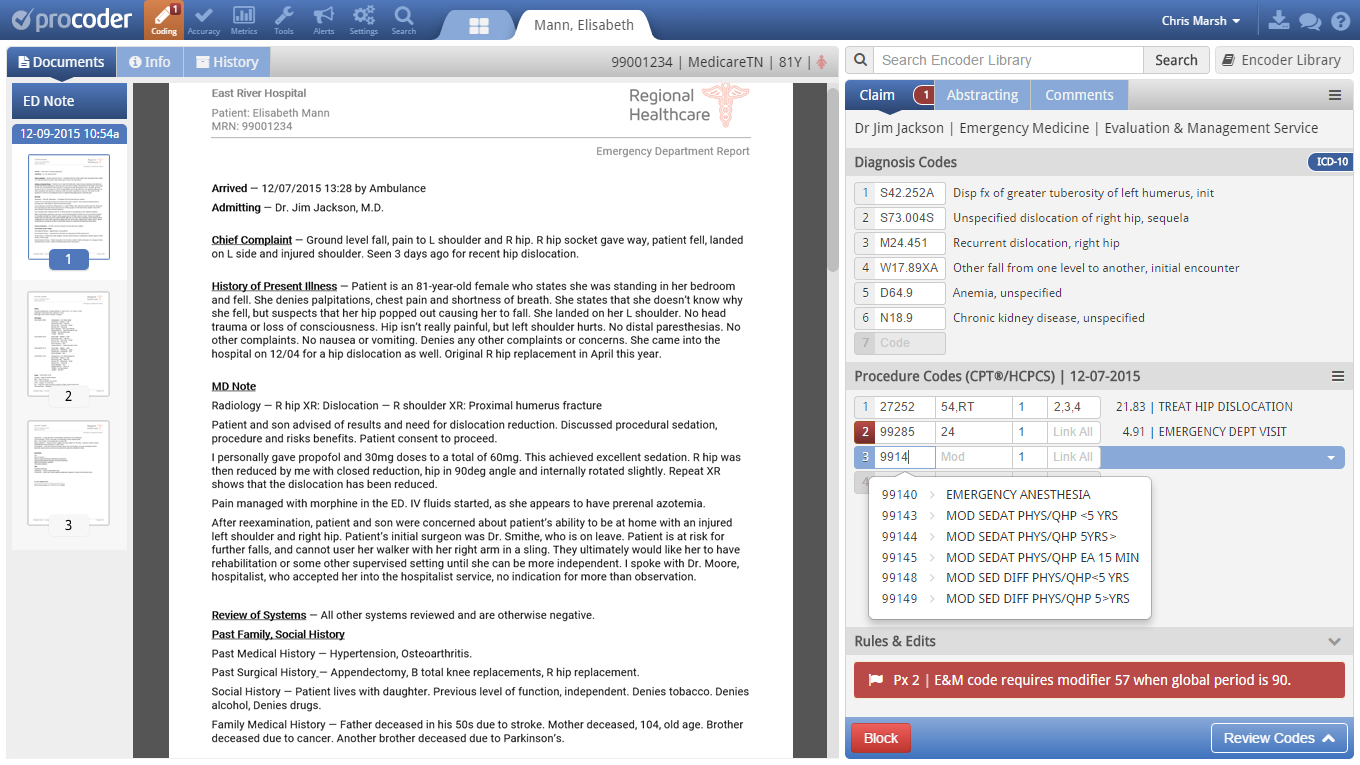Collapse the Rules & Edits section
The image size is (1360, 765).
pyautogui.click(x=1333, y=642)
